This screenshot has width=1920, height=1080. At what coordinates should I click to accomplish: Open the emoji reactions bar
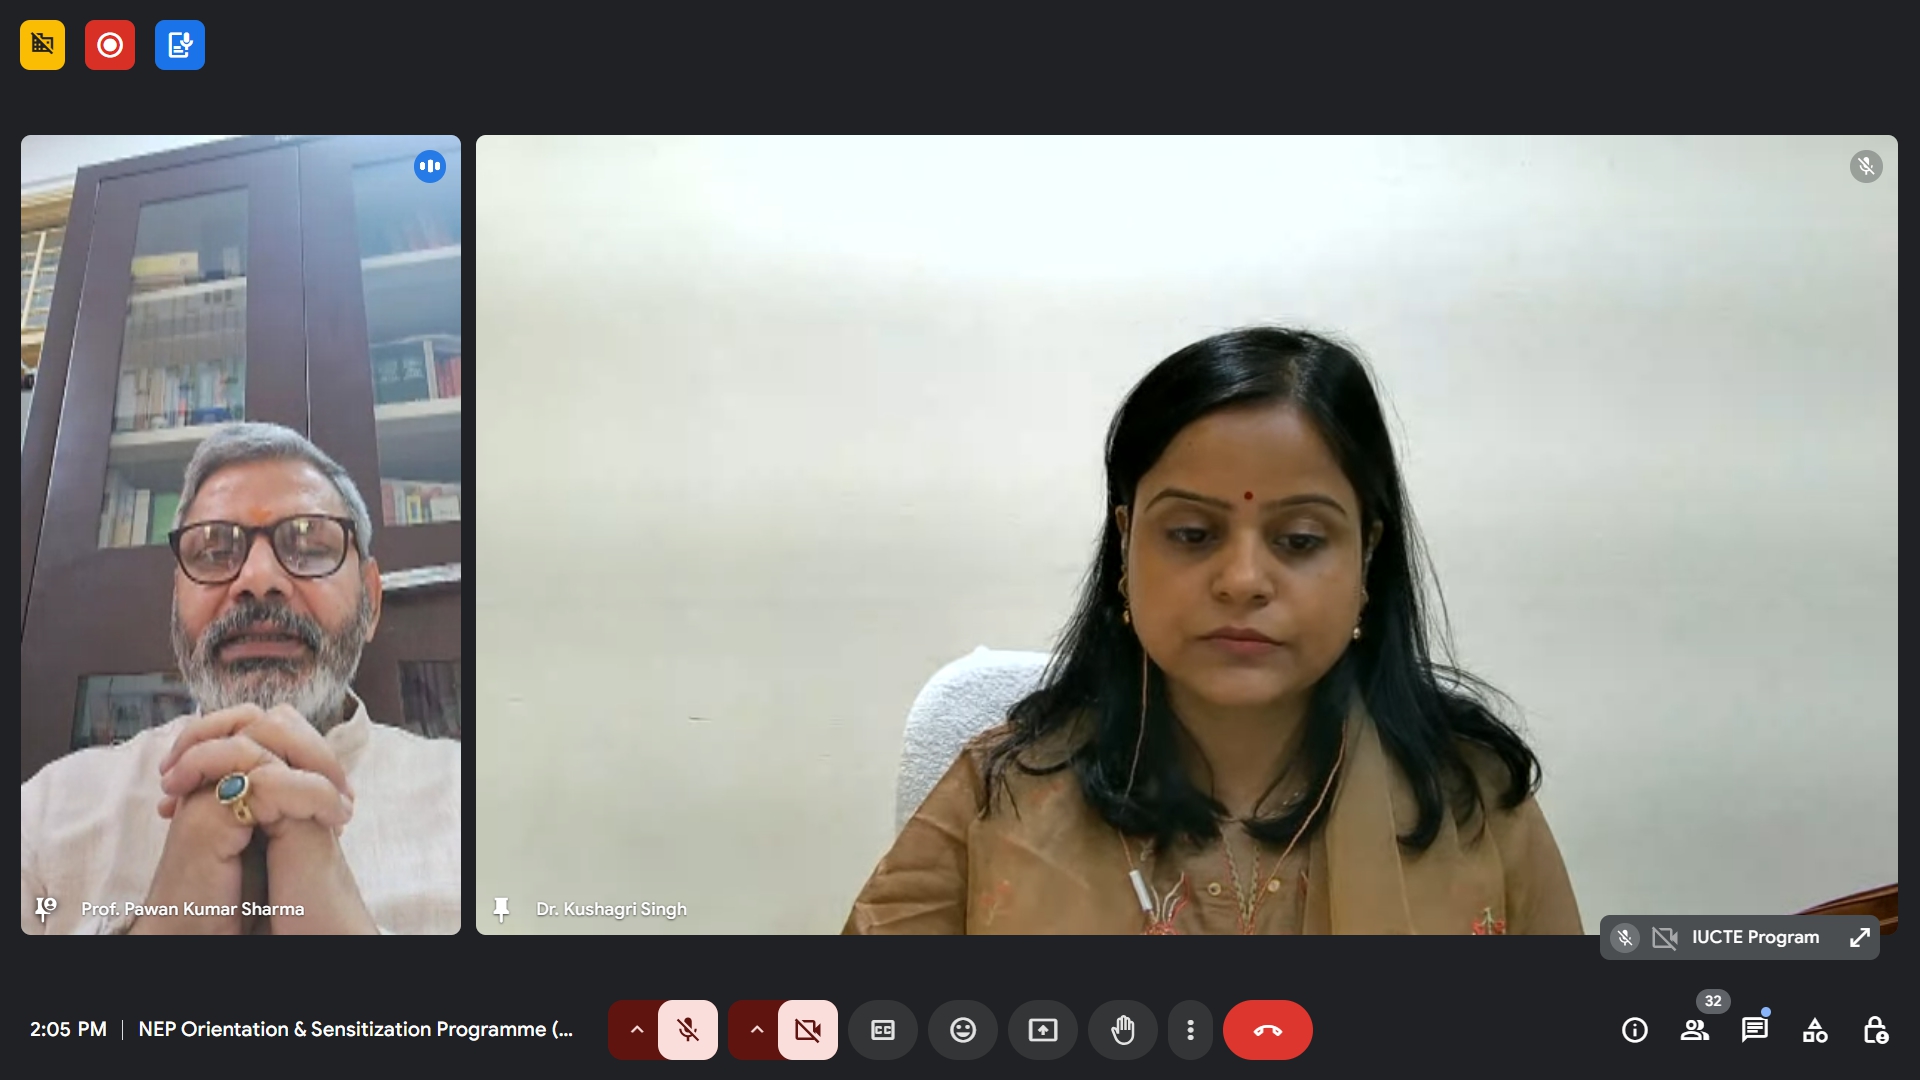(x=963, y=1030)
